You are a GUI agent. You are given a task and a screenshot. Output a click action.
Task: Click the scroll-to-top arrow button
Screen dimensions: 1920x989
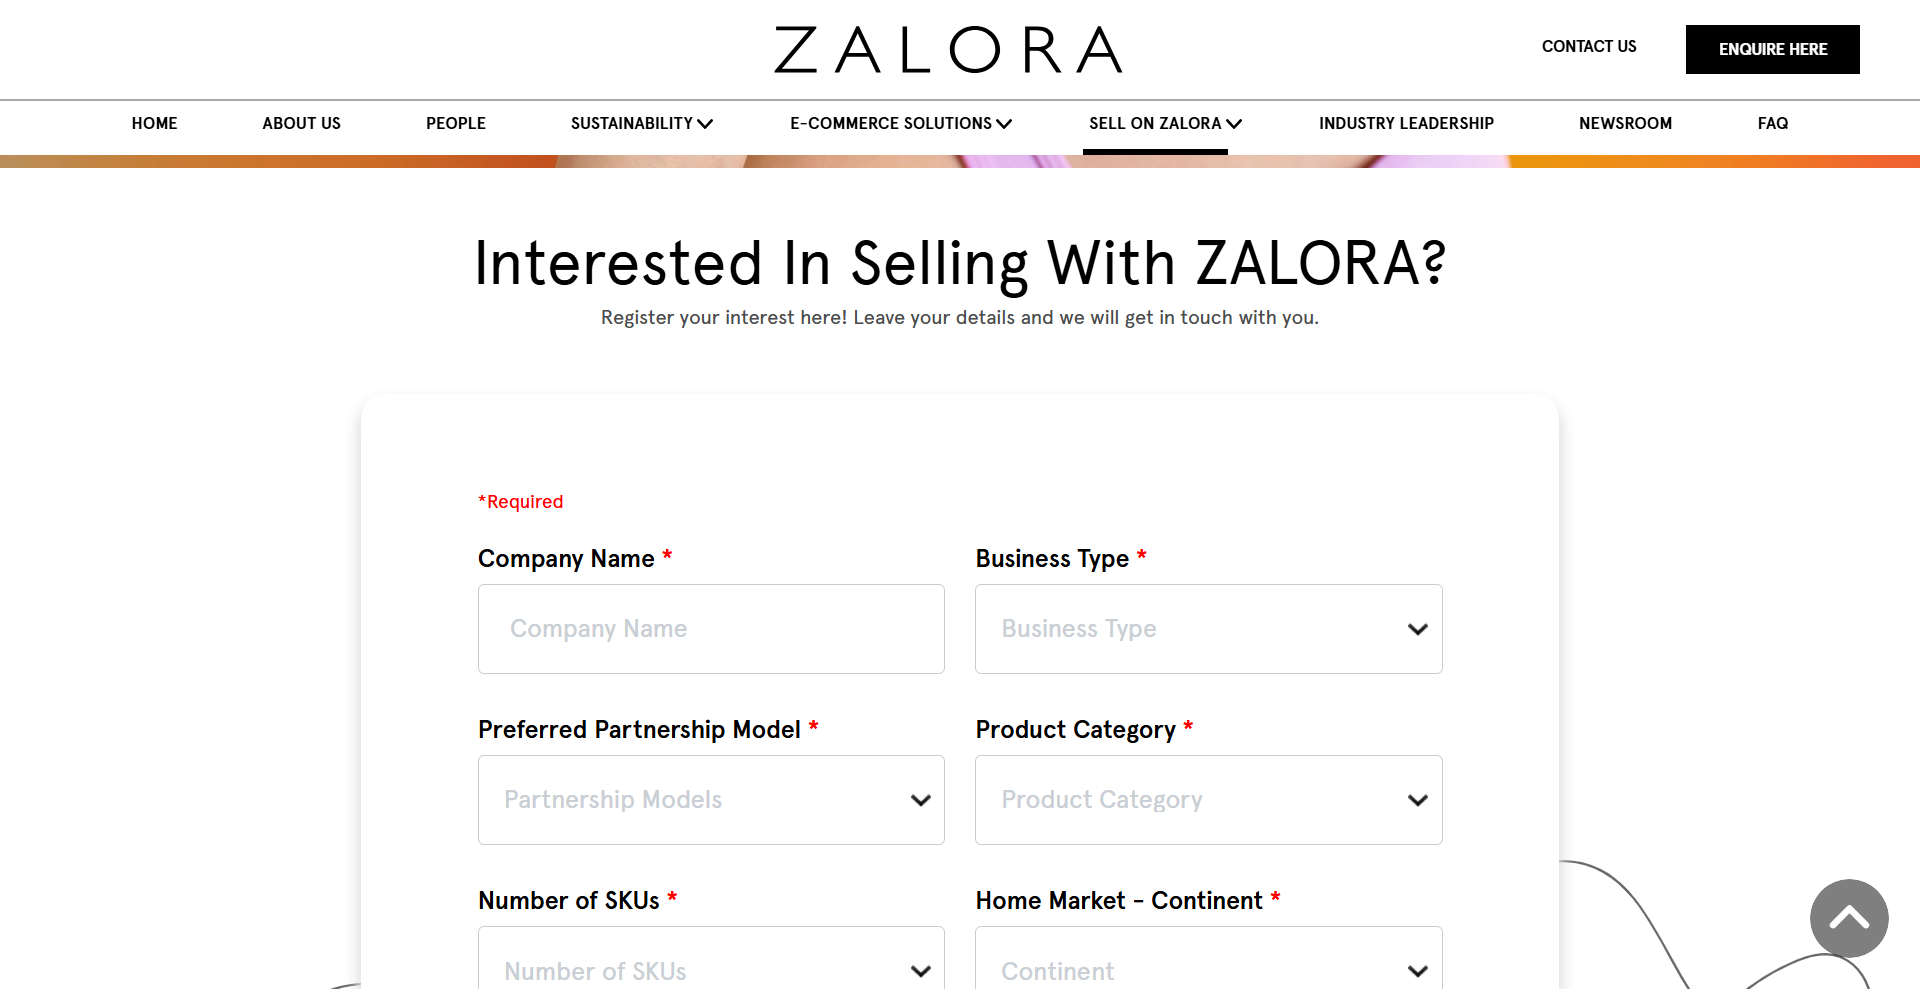[x=1848, y=919]
